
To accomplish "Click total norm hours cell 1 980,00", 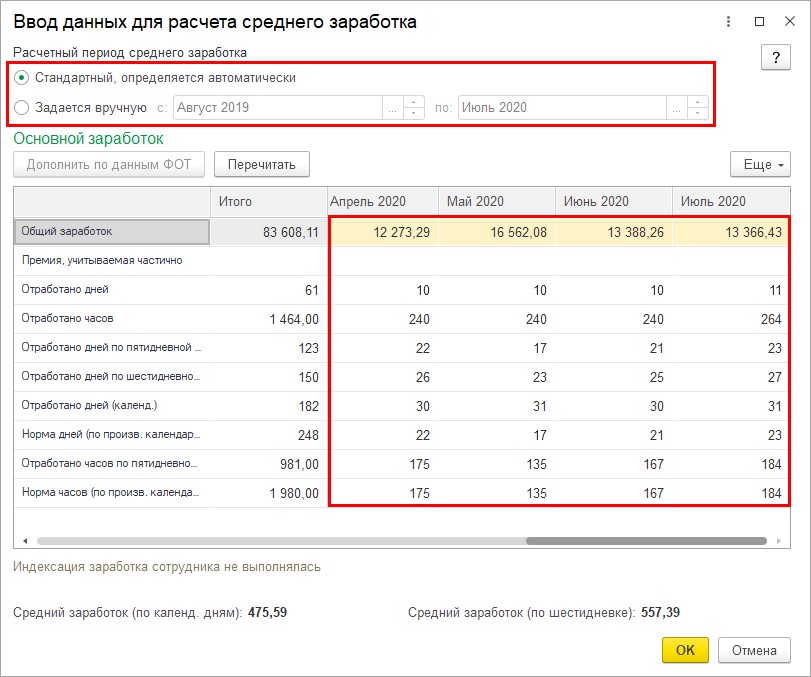I will [269, 493].
